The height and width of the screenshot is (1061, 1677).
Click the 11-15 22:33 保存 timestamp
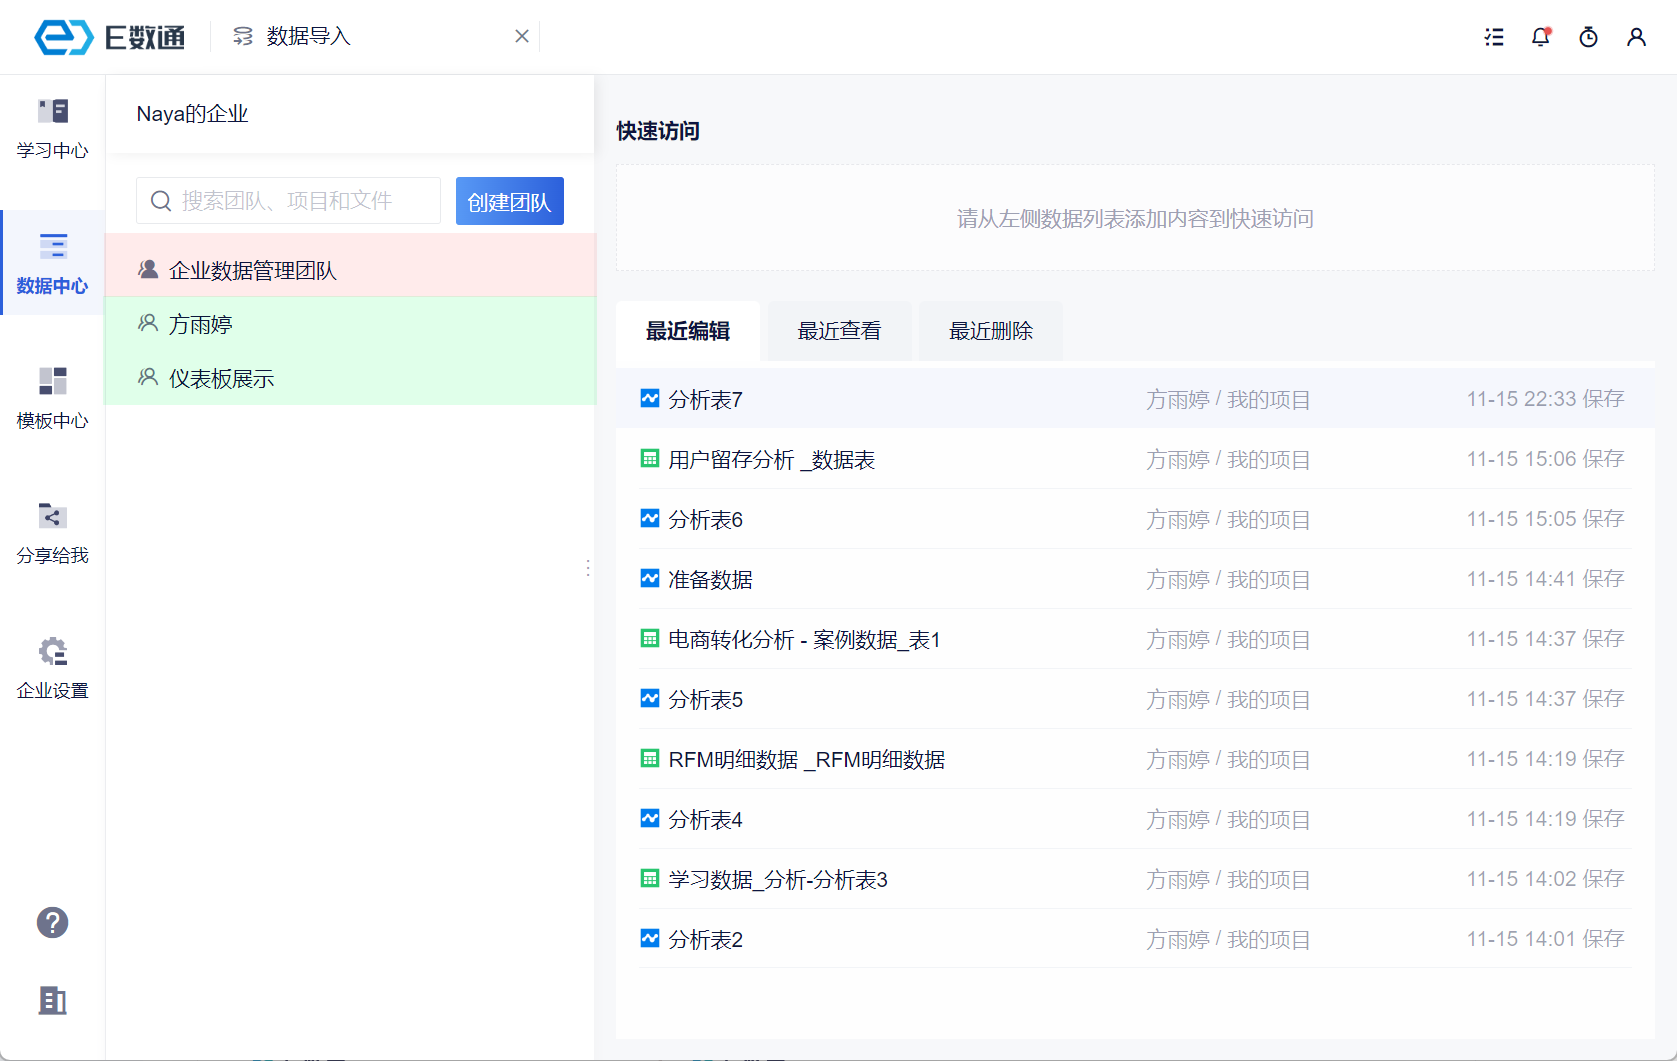click(x=1546, y=399)
